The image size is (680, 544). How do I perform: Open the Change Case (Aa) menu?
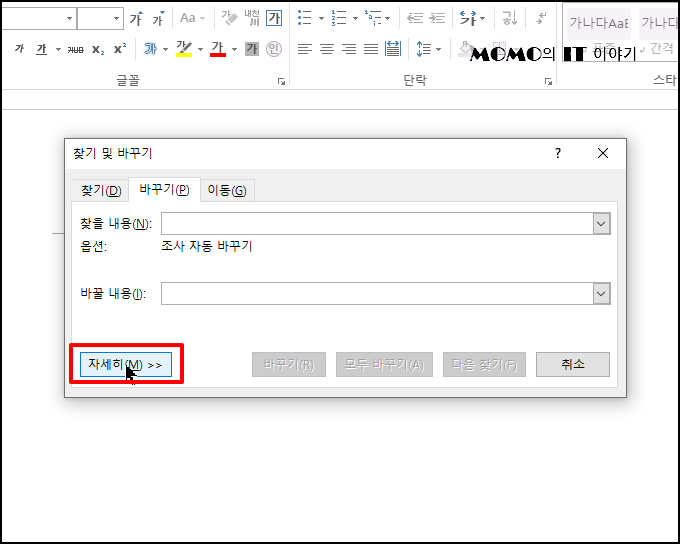[192, 18]
